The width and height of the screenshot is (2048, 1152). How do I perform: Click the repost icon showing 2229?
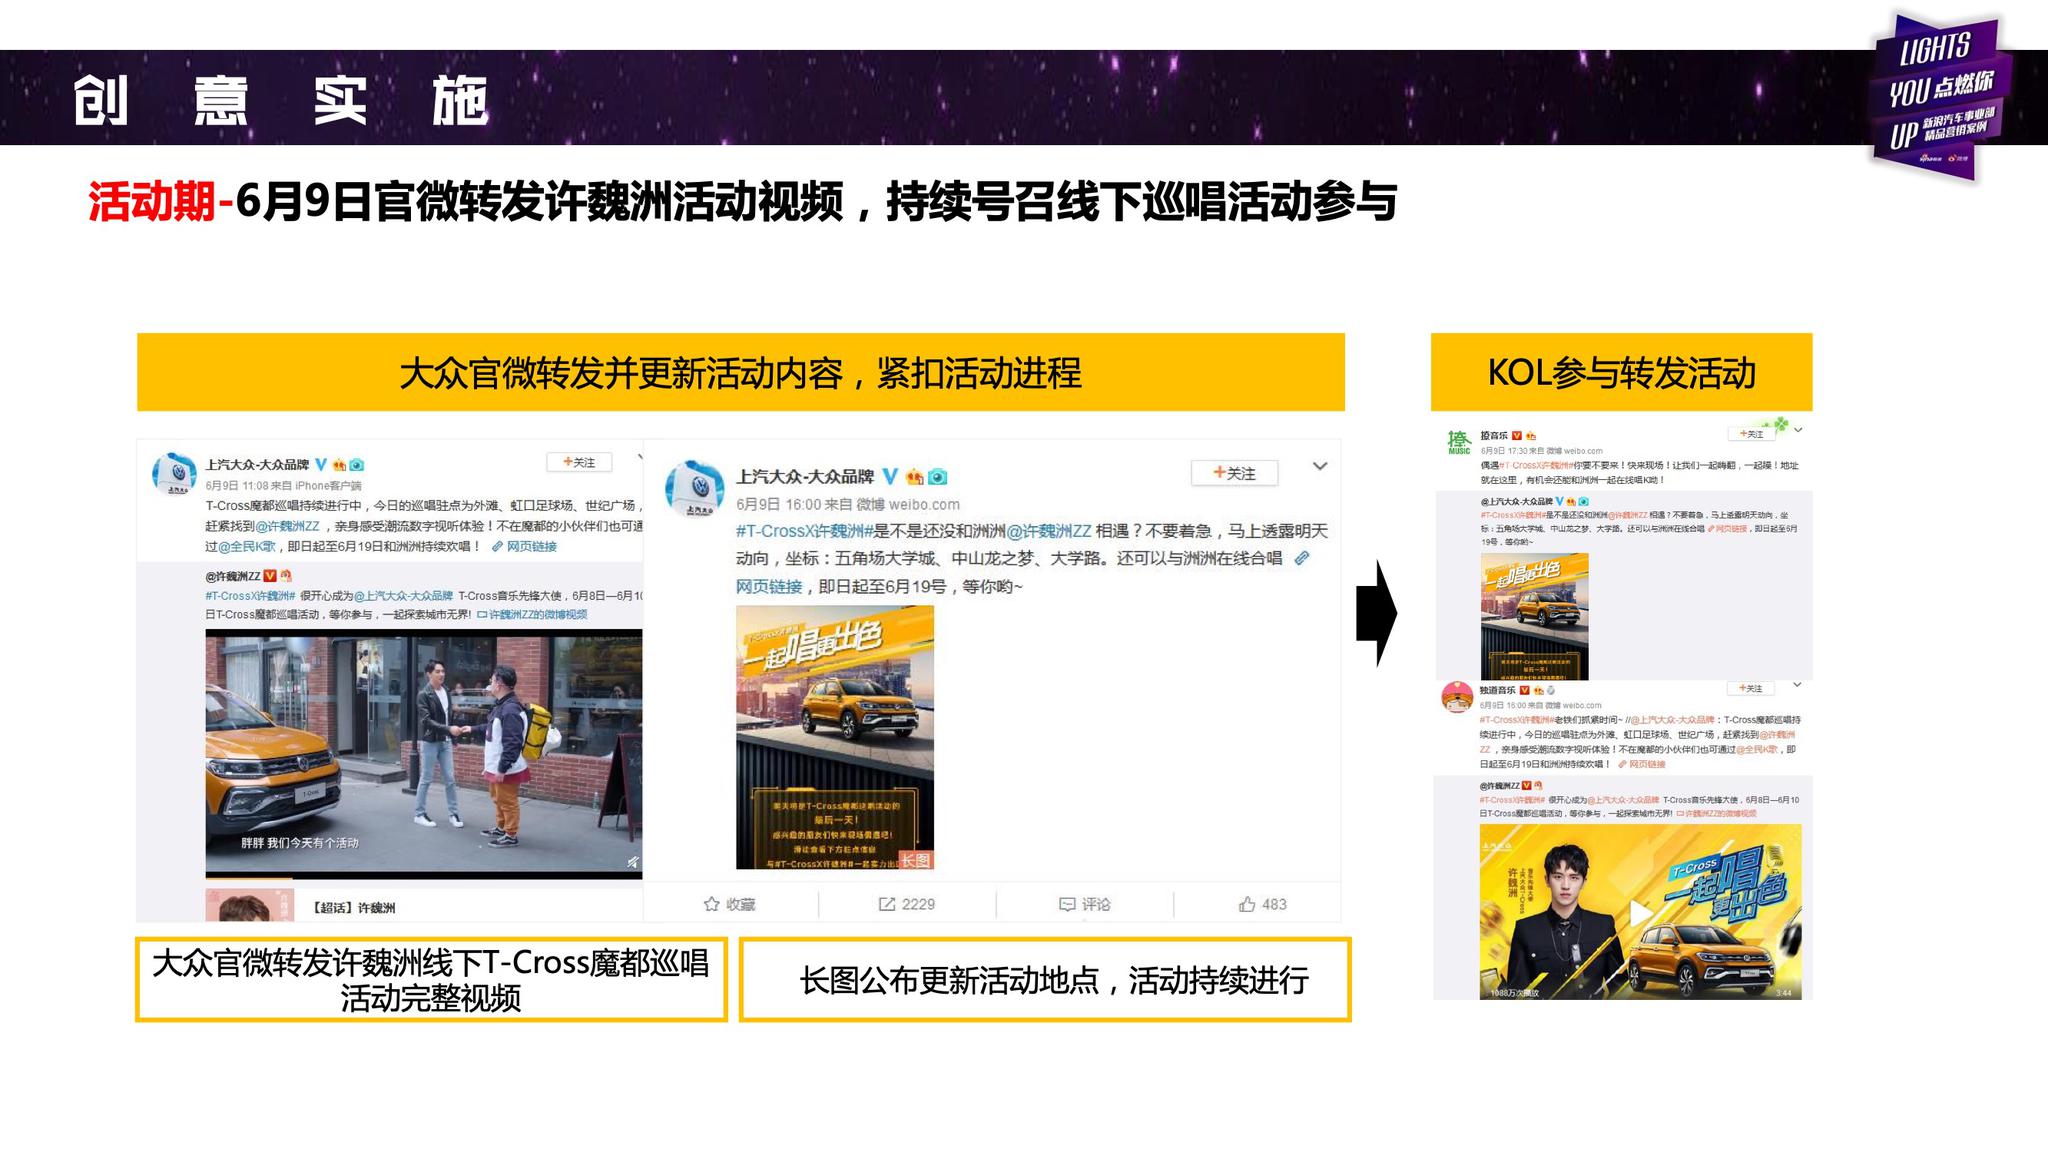tap(887, 904)
